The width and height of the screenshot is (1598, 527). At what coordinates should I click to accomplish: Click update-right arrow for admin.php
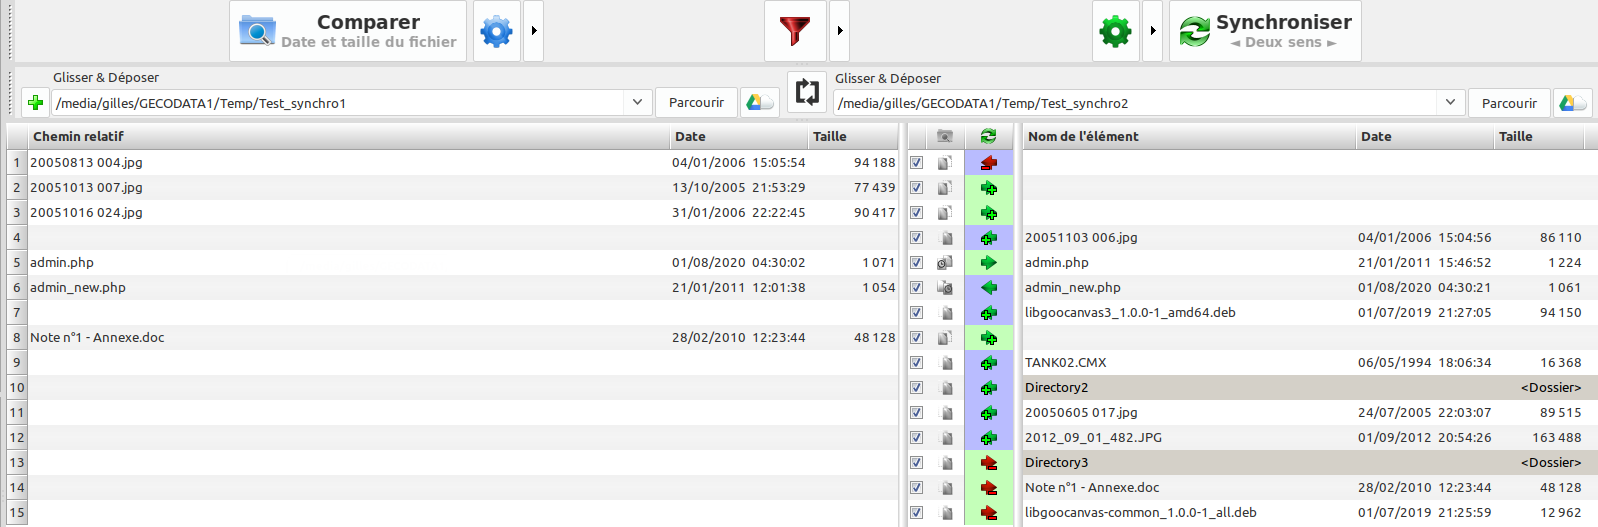pos(989,263)
